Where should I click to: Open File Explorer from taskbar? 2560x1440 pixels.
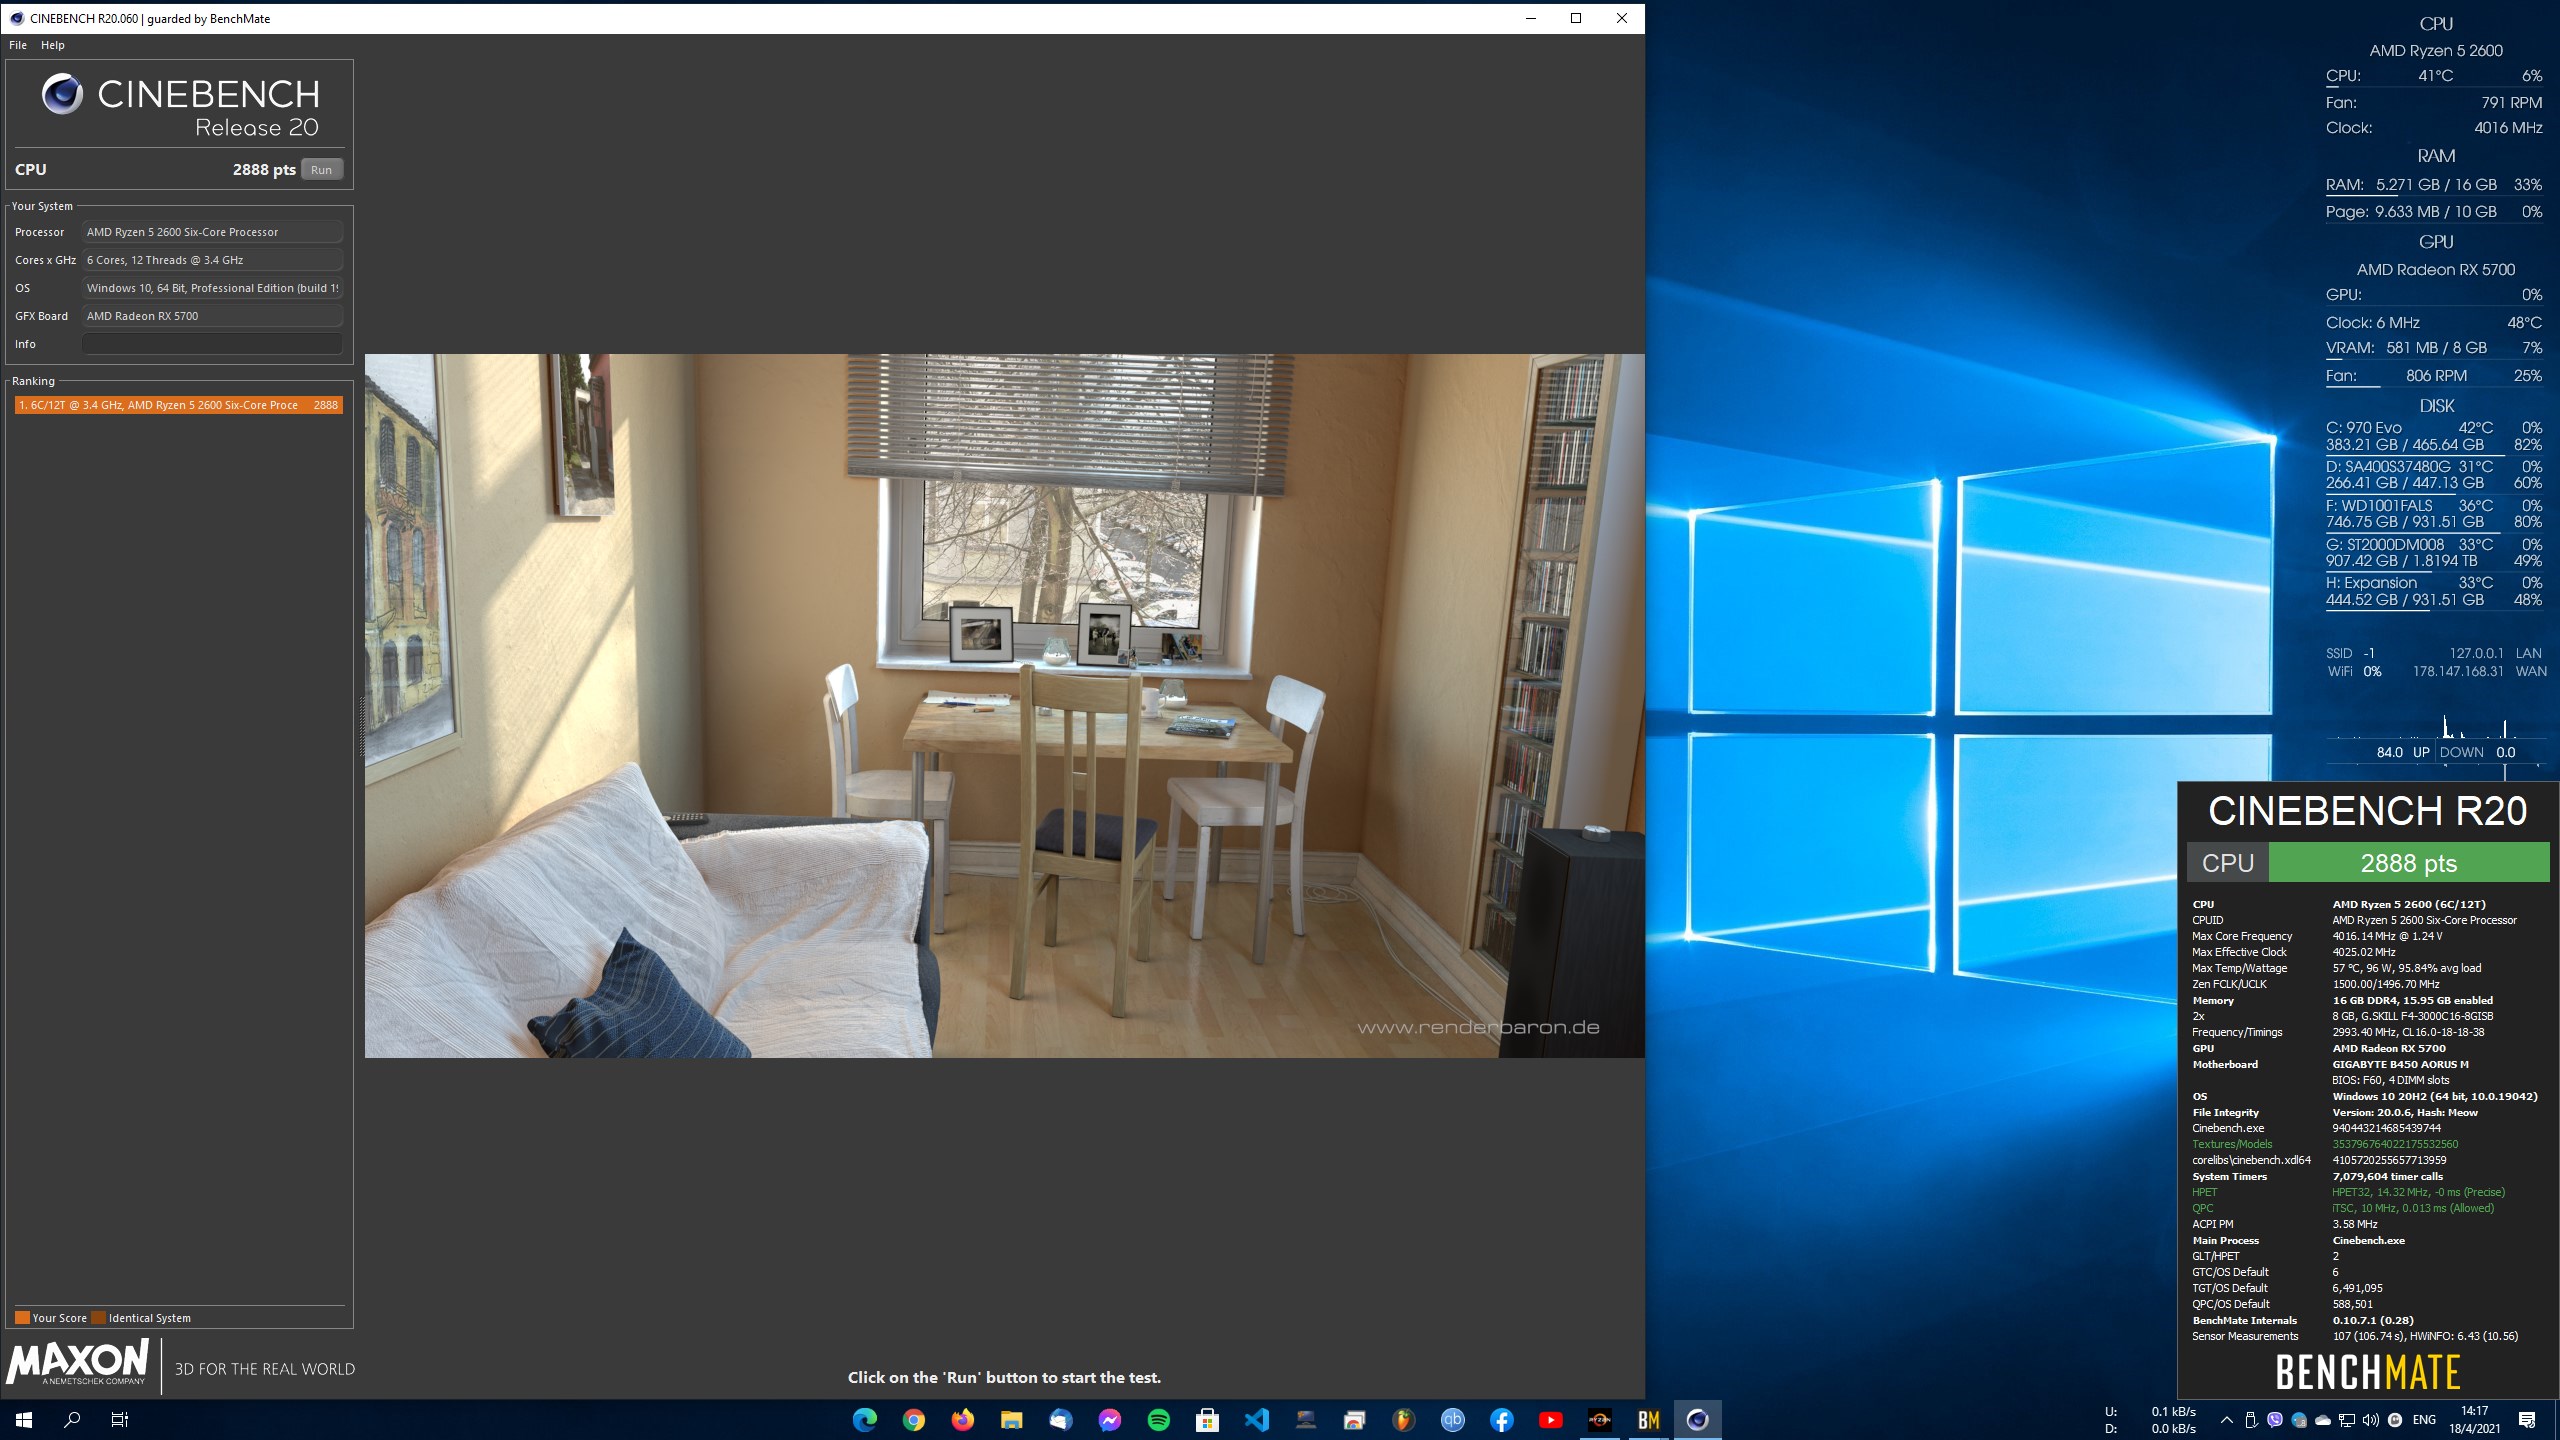(x=1011, y=1419)
